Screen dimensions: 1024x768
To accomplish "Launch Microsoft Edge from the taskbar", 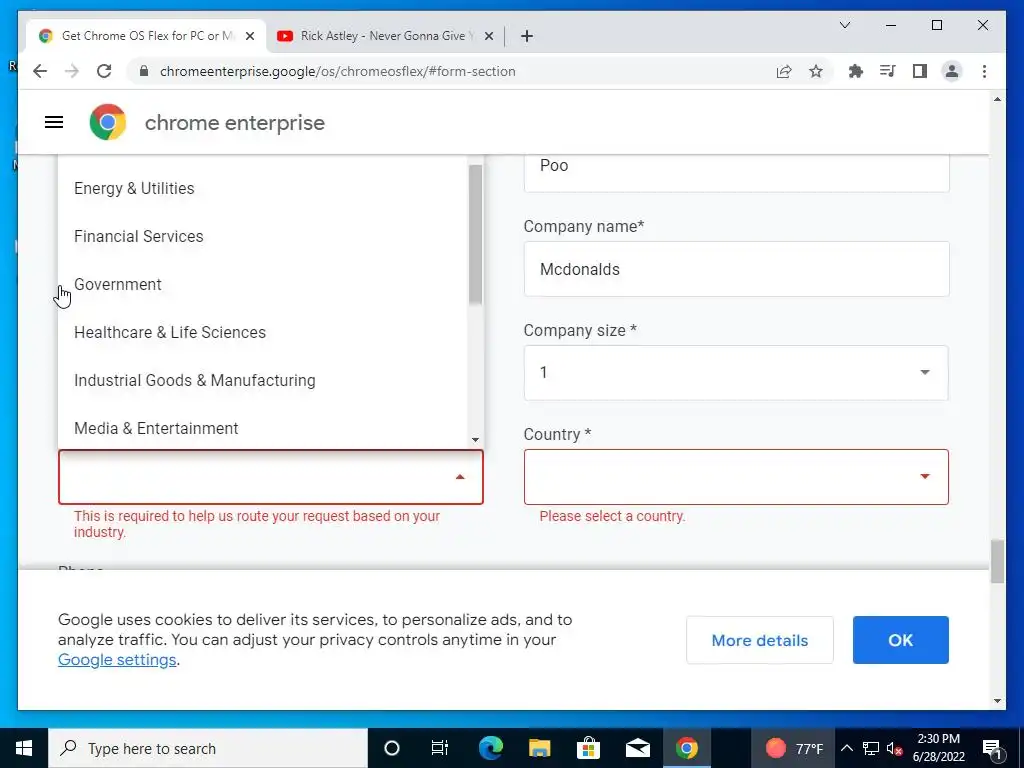I will (490, 748).
